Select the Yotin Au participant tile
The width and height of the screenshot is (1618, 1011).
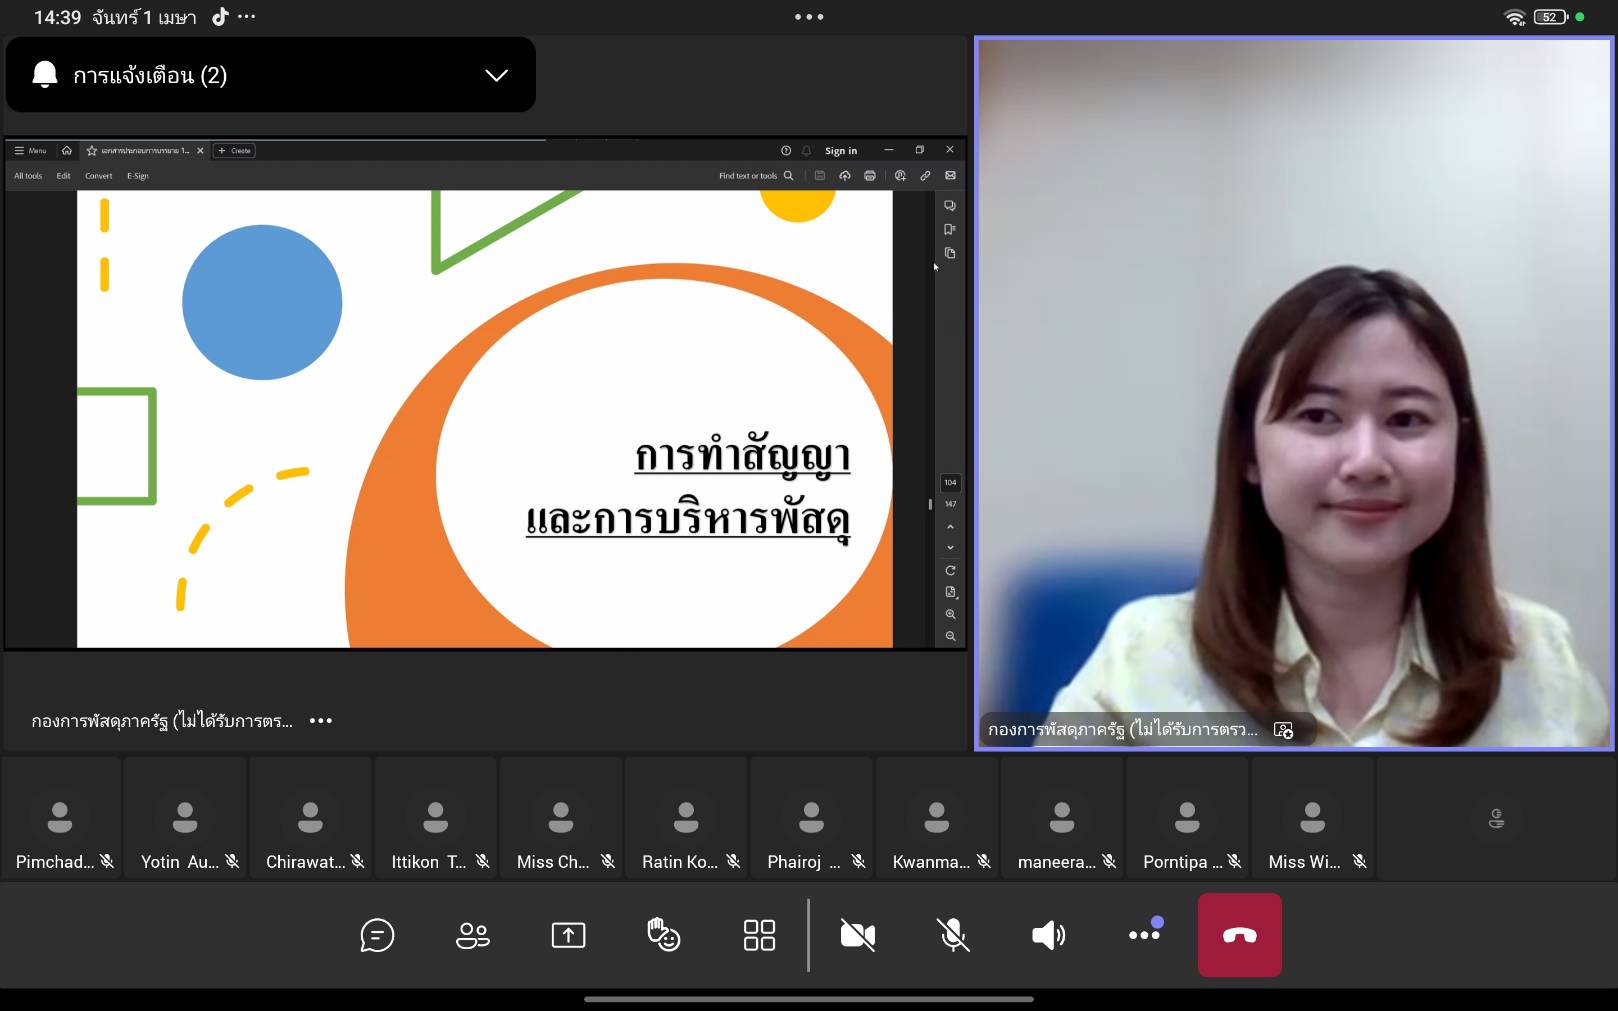pyautogui.click(x=186, y=819)
